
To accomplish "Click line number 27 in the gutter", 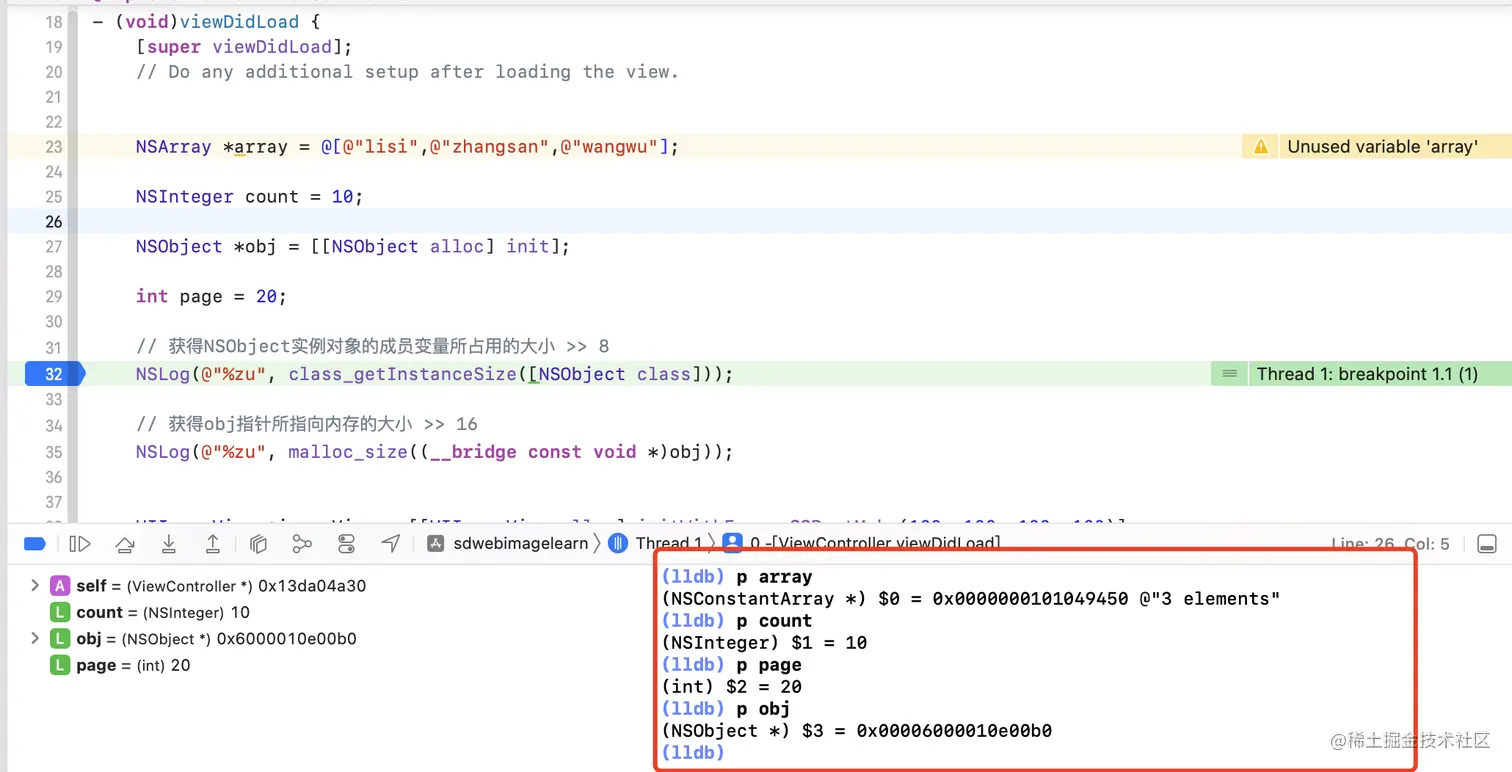I will [x=53, y=247].
